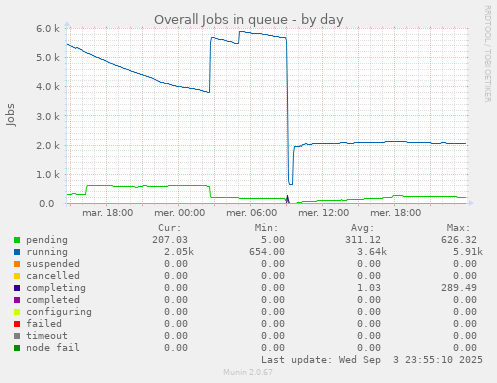Screen dimensions: 497x383
Task: Click the blue running legend swatch
Action: pyautogui.click(x=17, y=252)
